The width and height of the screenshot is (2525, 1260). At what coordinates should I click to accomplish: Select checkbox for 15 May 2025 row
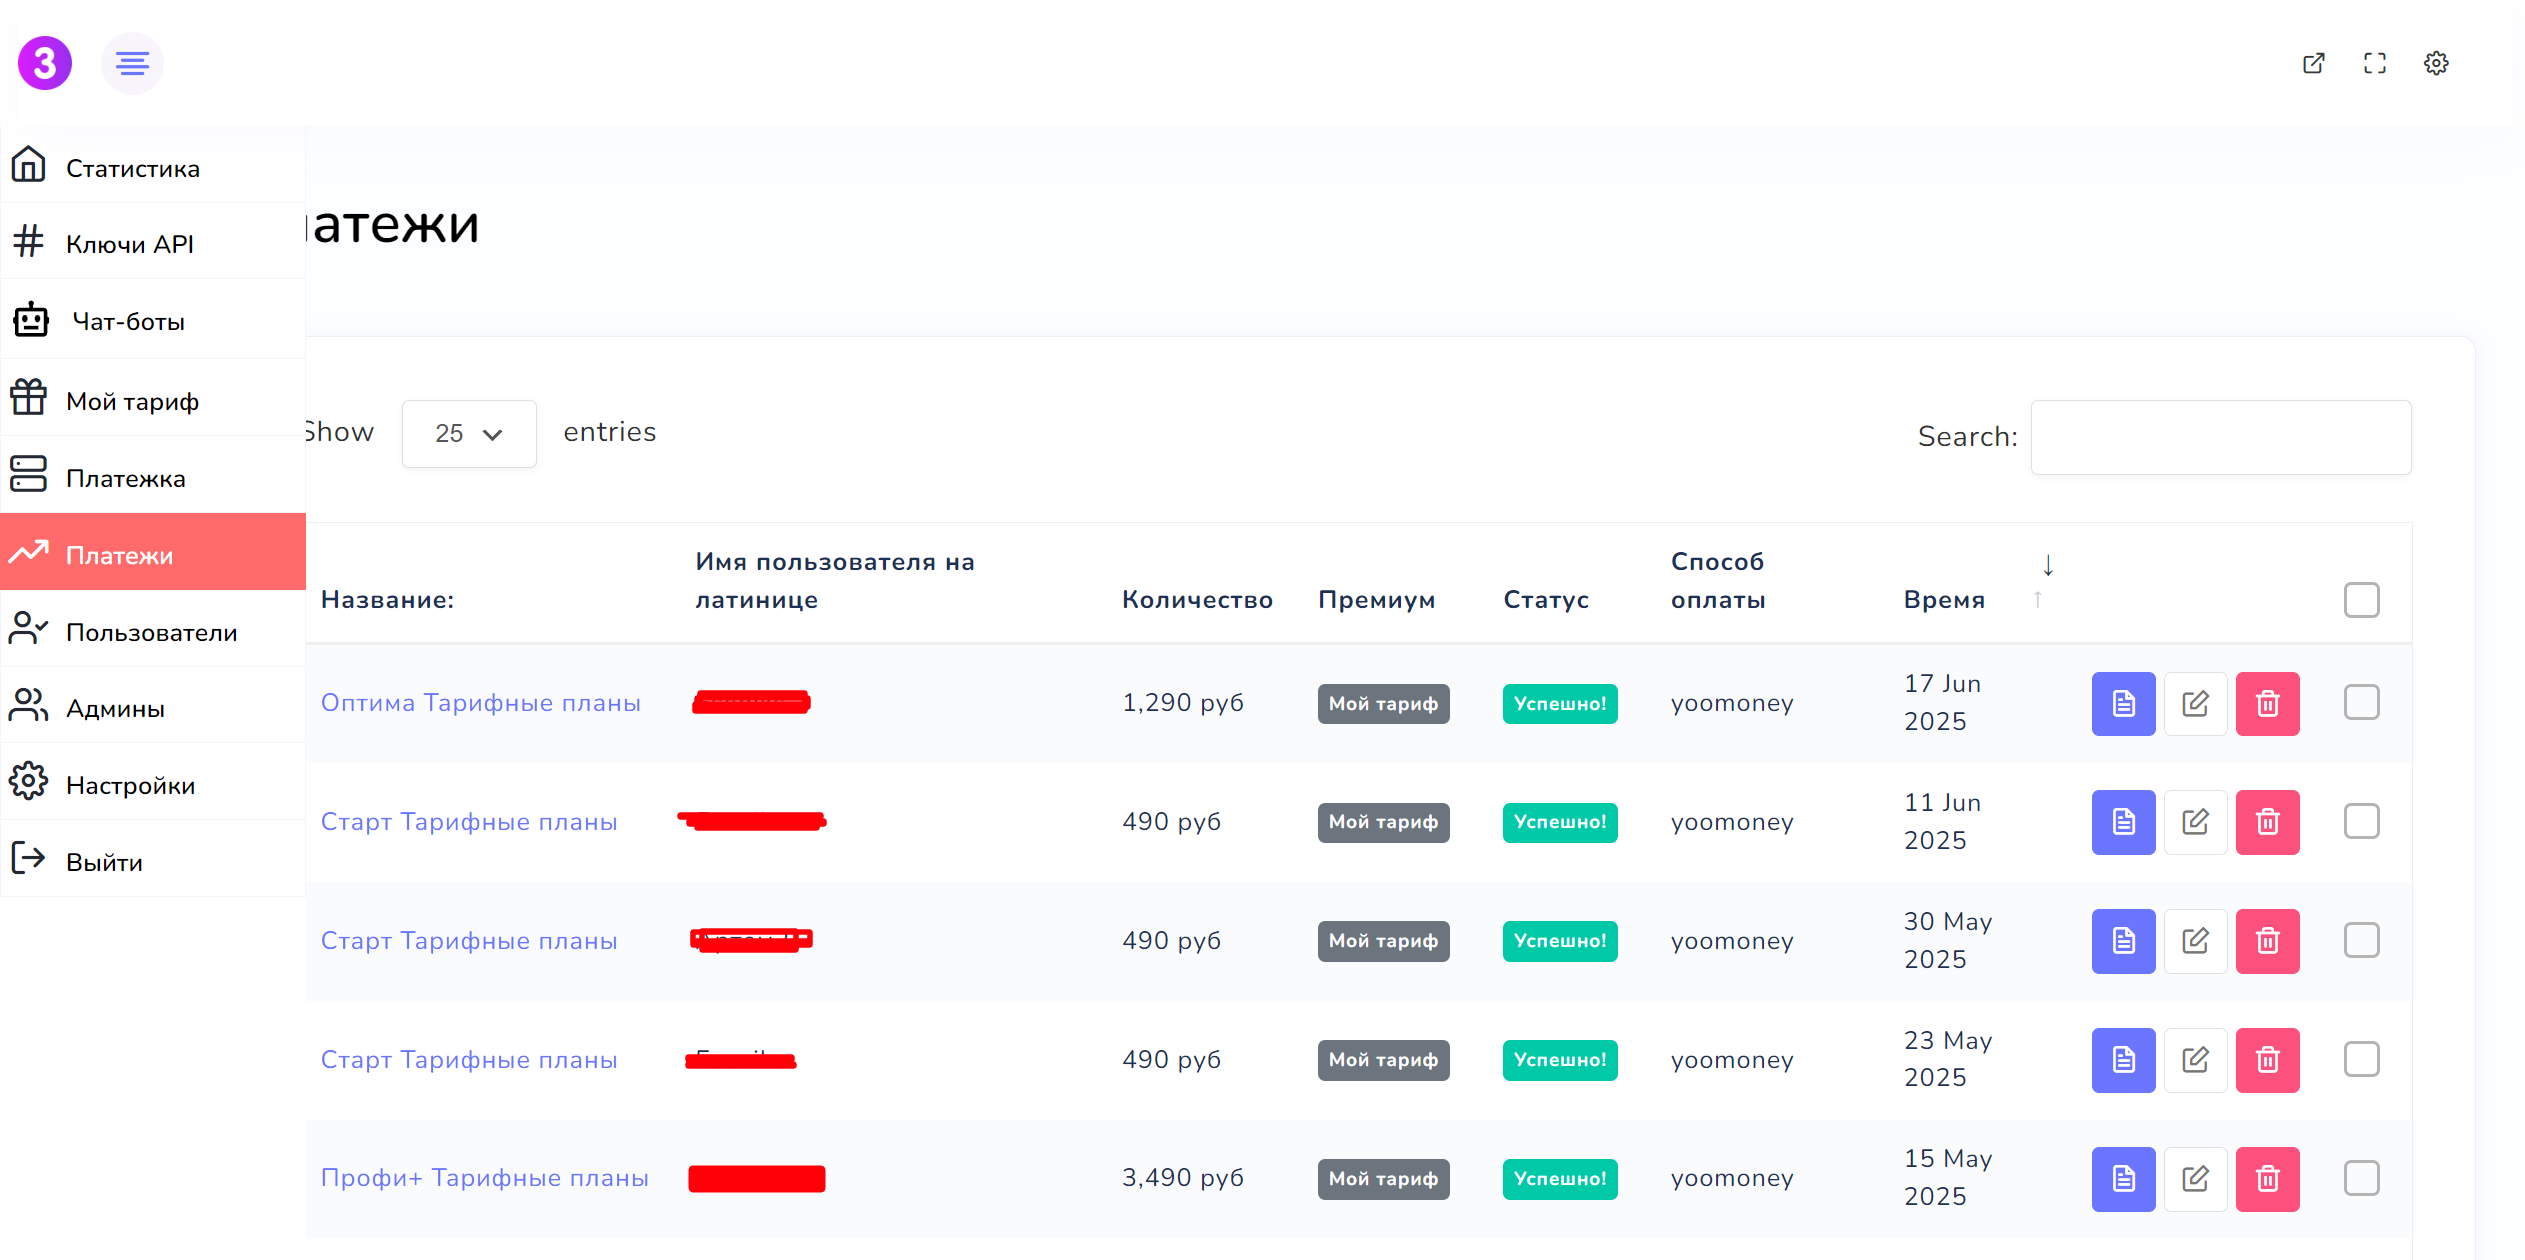(x=2361, y=1178)
